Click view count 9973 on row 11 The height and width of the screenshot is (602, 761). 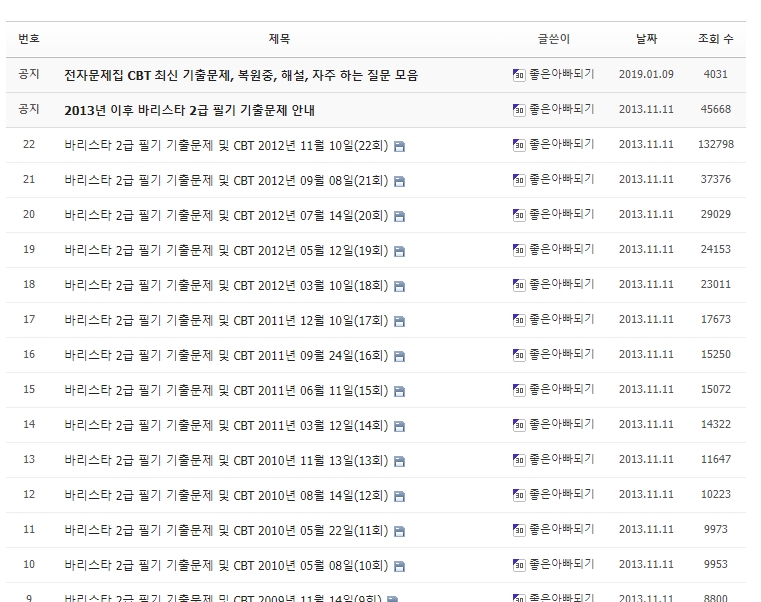(716, 529)
